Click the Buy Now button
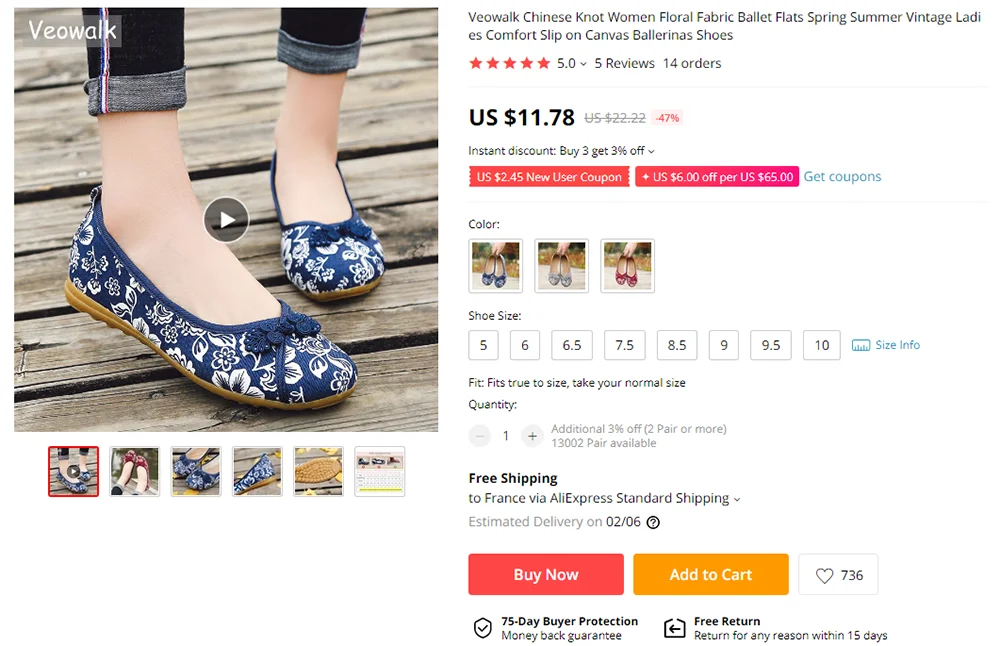 tap(545, 574)
